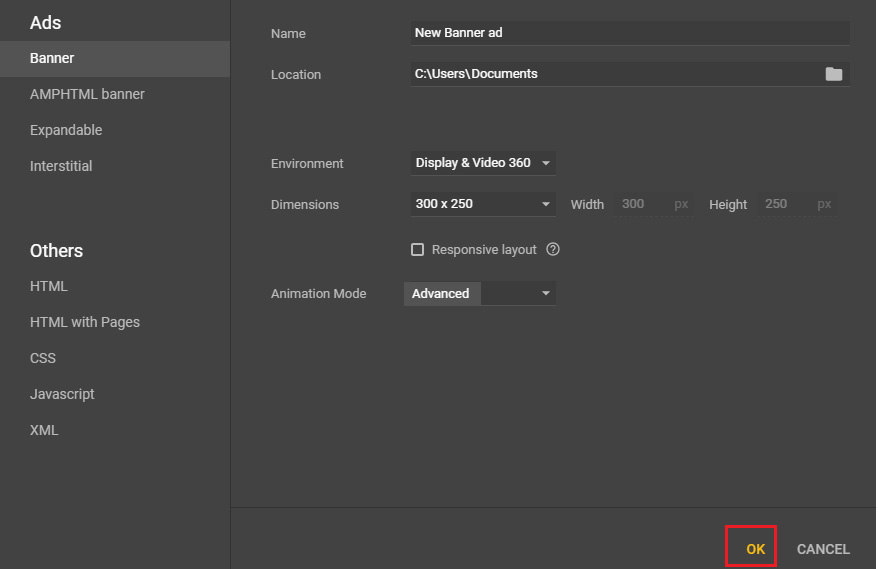Click the CANCEL button
The height and width of the screenshot is (569, 878).
(x=823, y=549)
